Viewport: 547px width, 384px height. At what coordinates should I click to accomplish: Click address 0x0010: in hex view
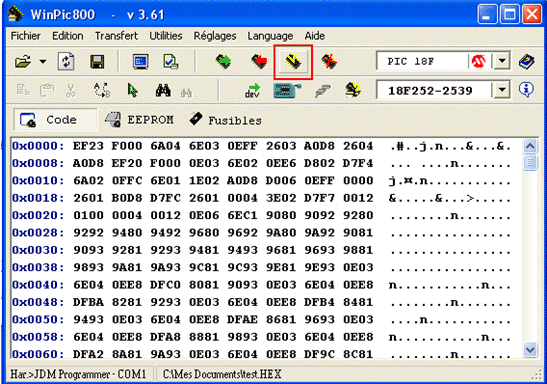click(x=38, y=181)
